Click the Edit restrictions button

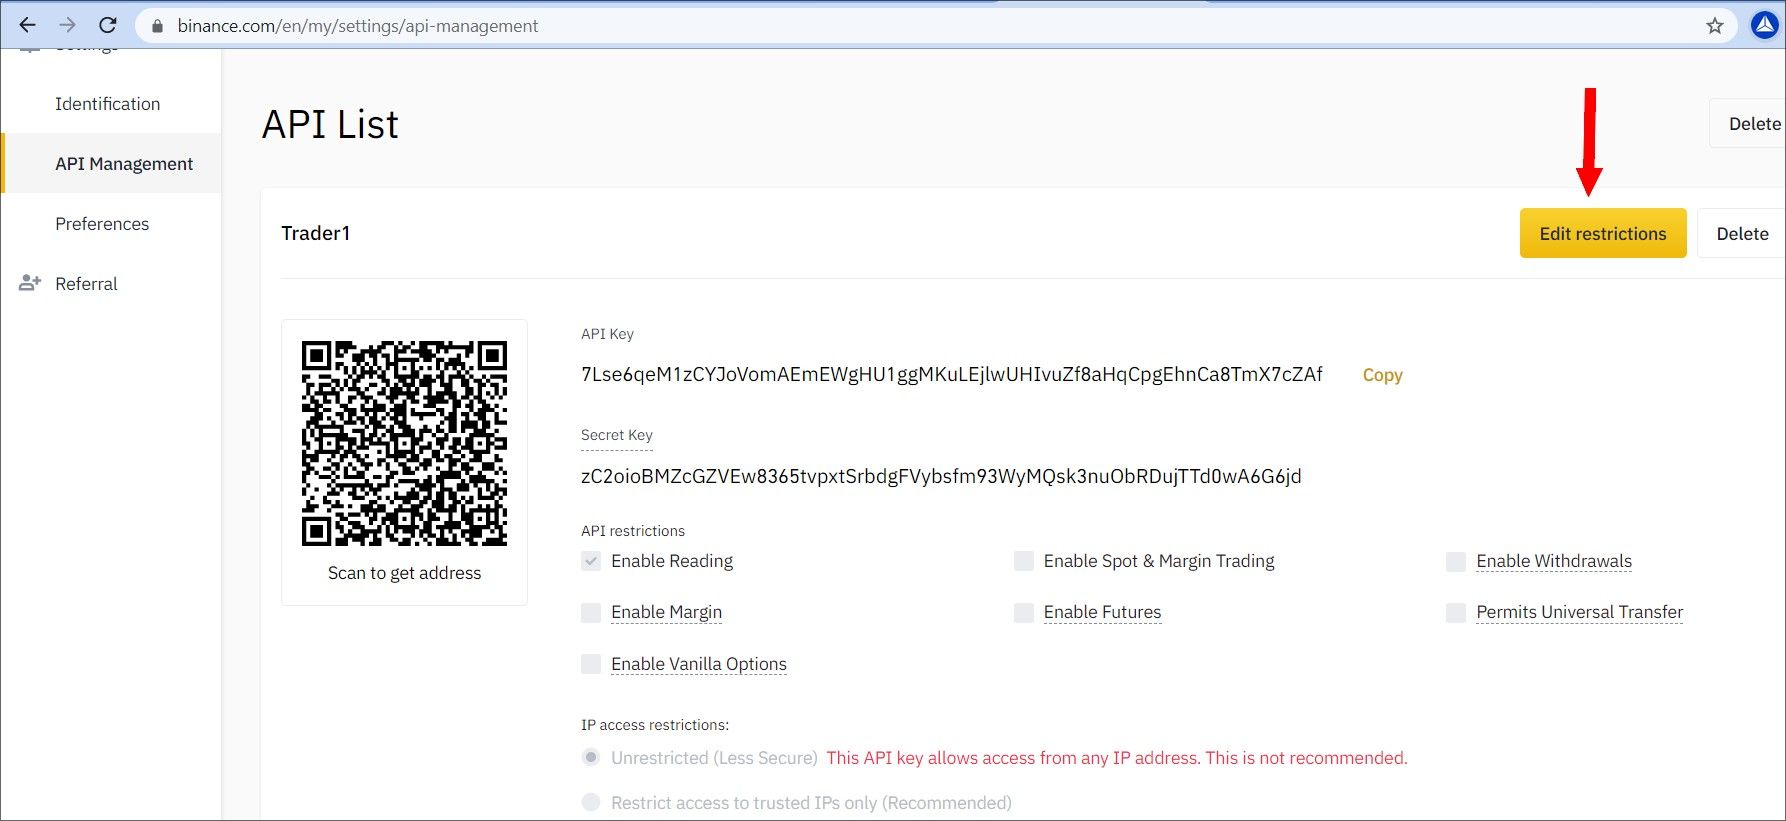click(1603, 233)
